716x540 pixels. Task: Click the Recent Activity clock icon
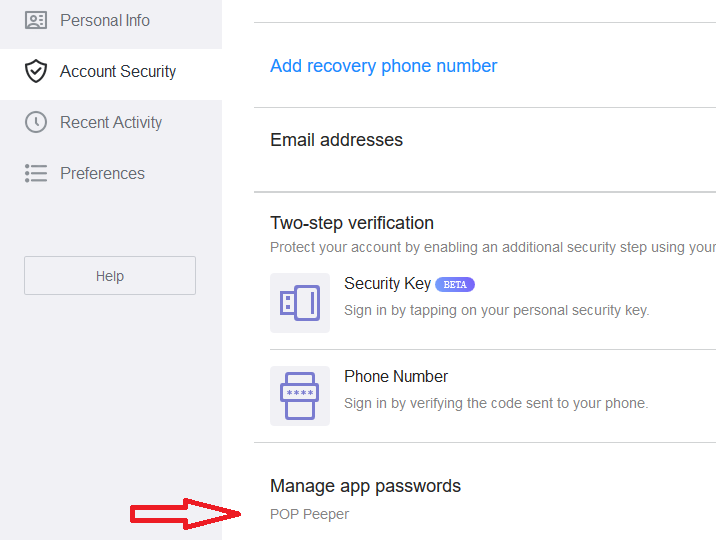click(x=36, y=122)
